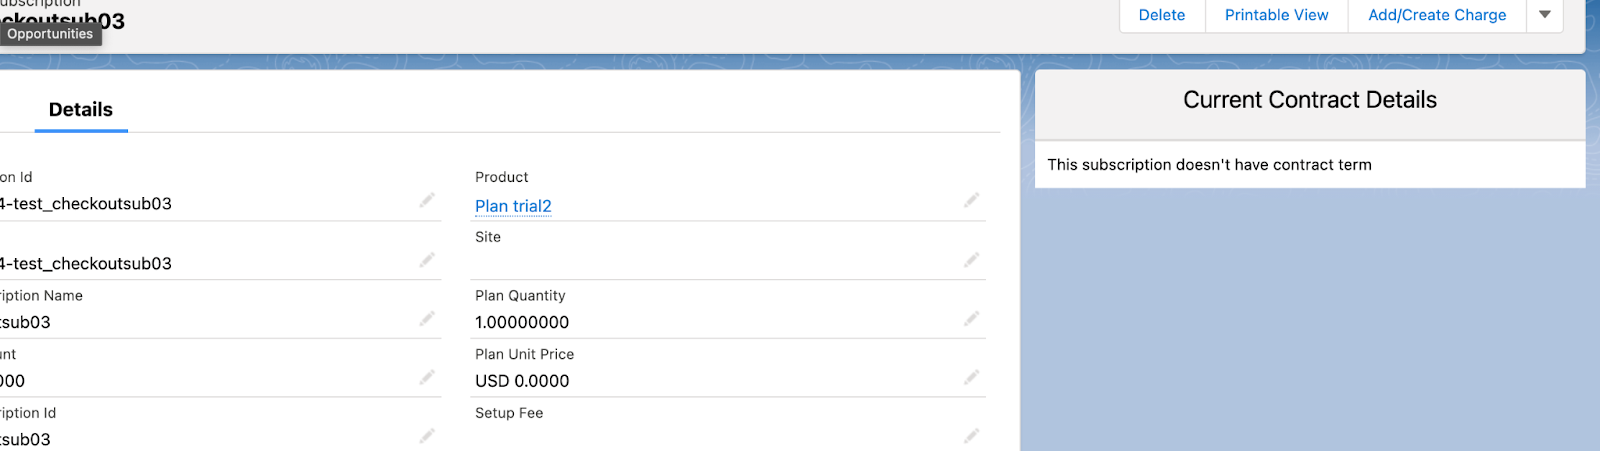Open the more actions dropdown arrow
This screenshot has height=451, width=1600.
click(1544, 15)
